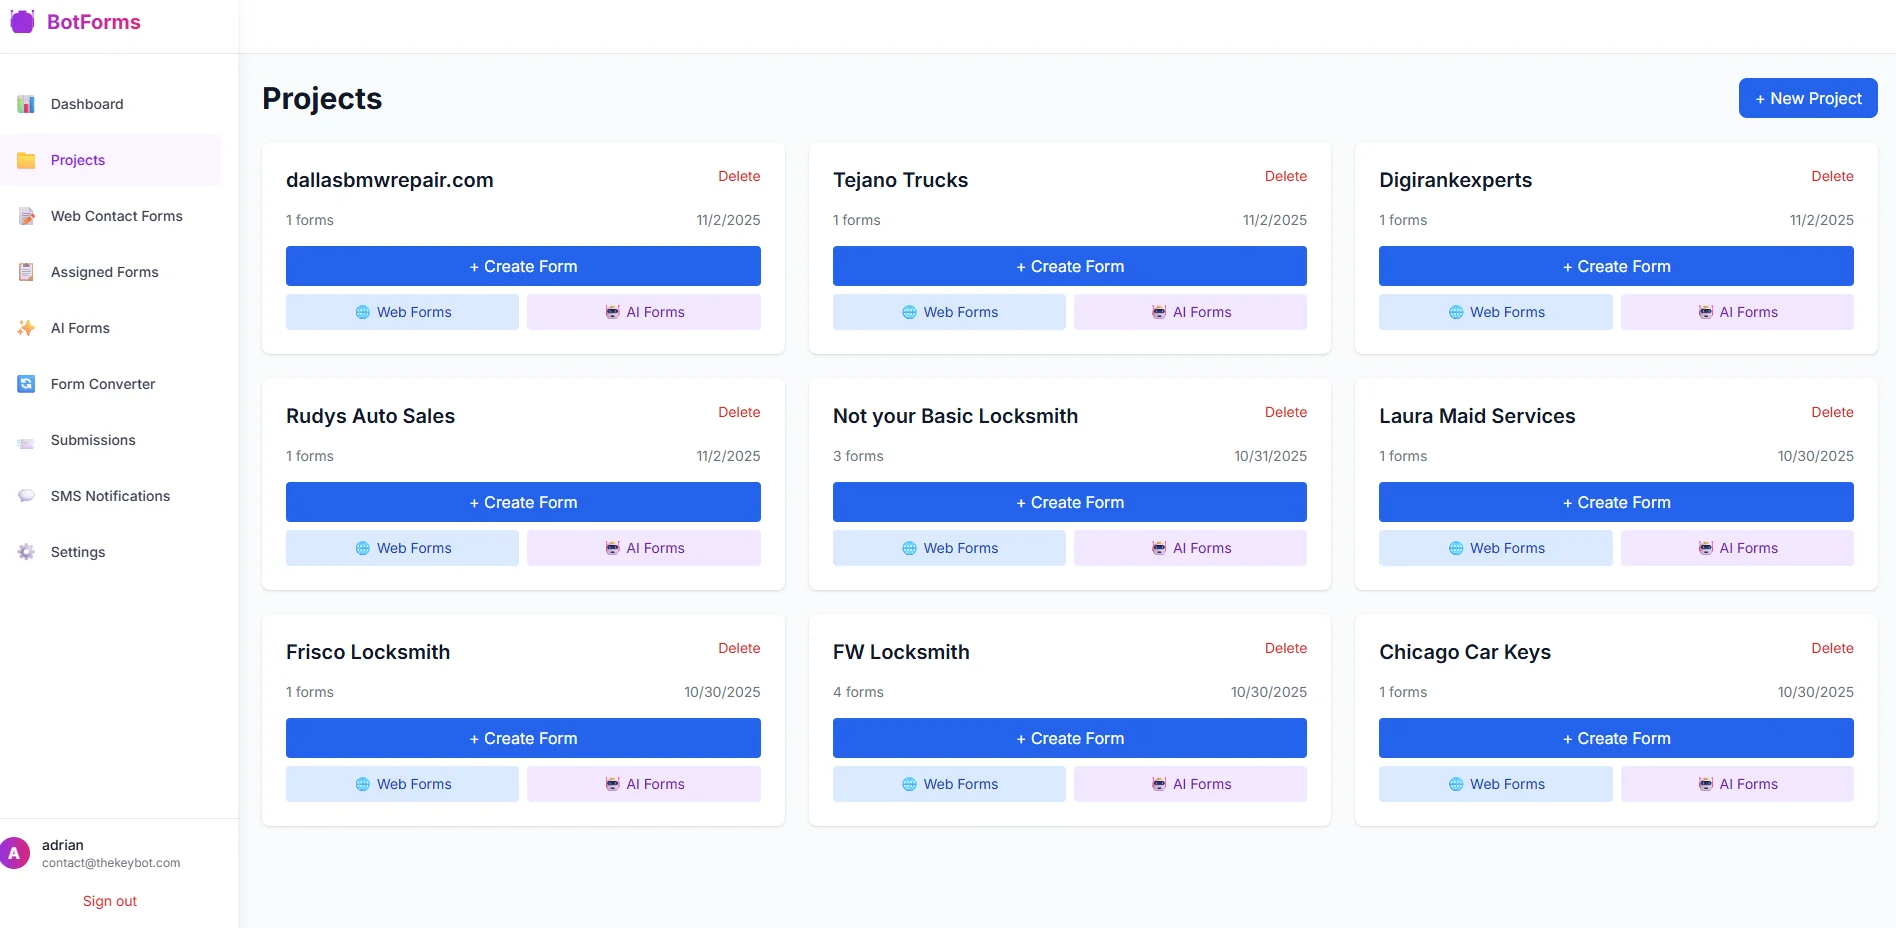Select the Projects folder icon
1896x928 pixels.
coord(25,160)
